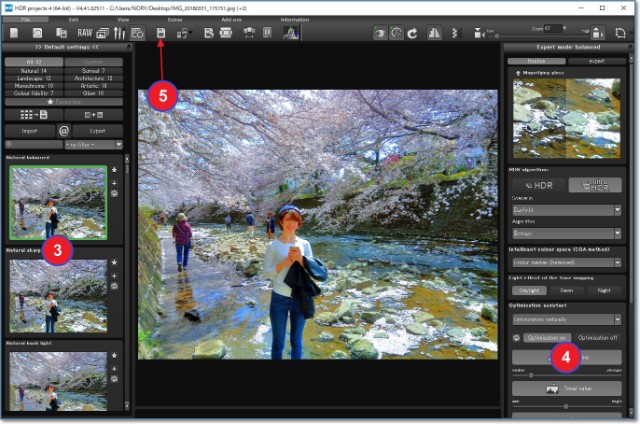Screen dimensions: 640x424
Task: Open the histogram icon in the toolbar
Action: click(290, 33)
